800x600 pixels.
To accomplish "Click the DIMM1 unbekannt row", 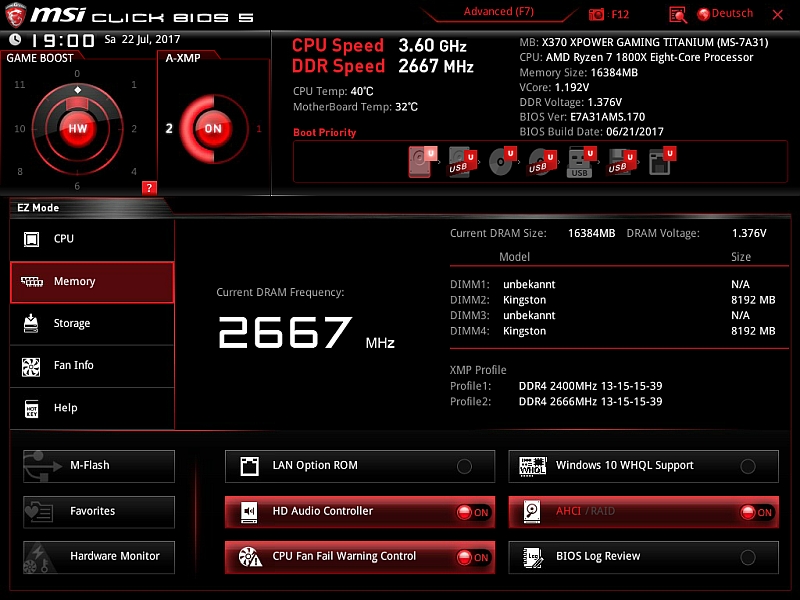I will 612,284.
